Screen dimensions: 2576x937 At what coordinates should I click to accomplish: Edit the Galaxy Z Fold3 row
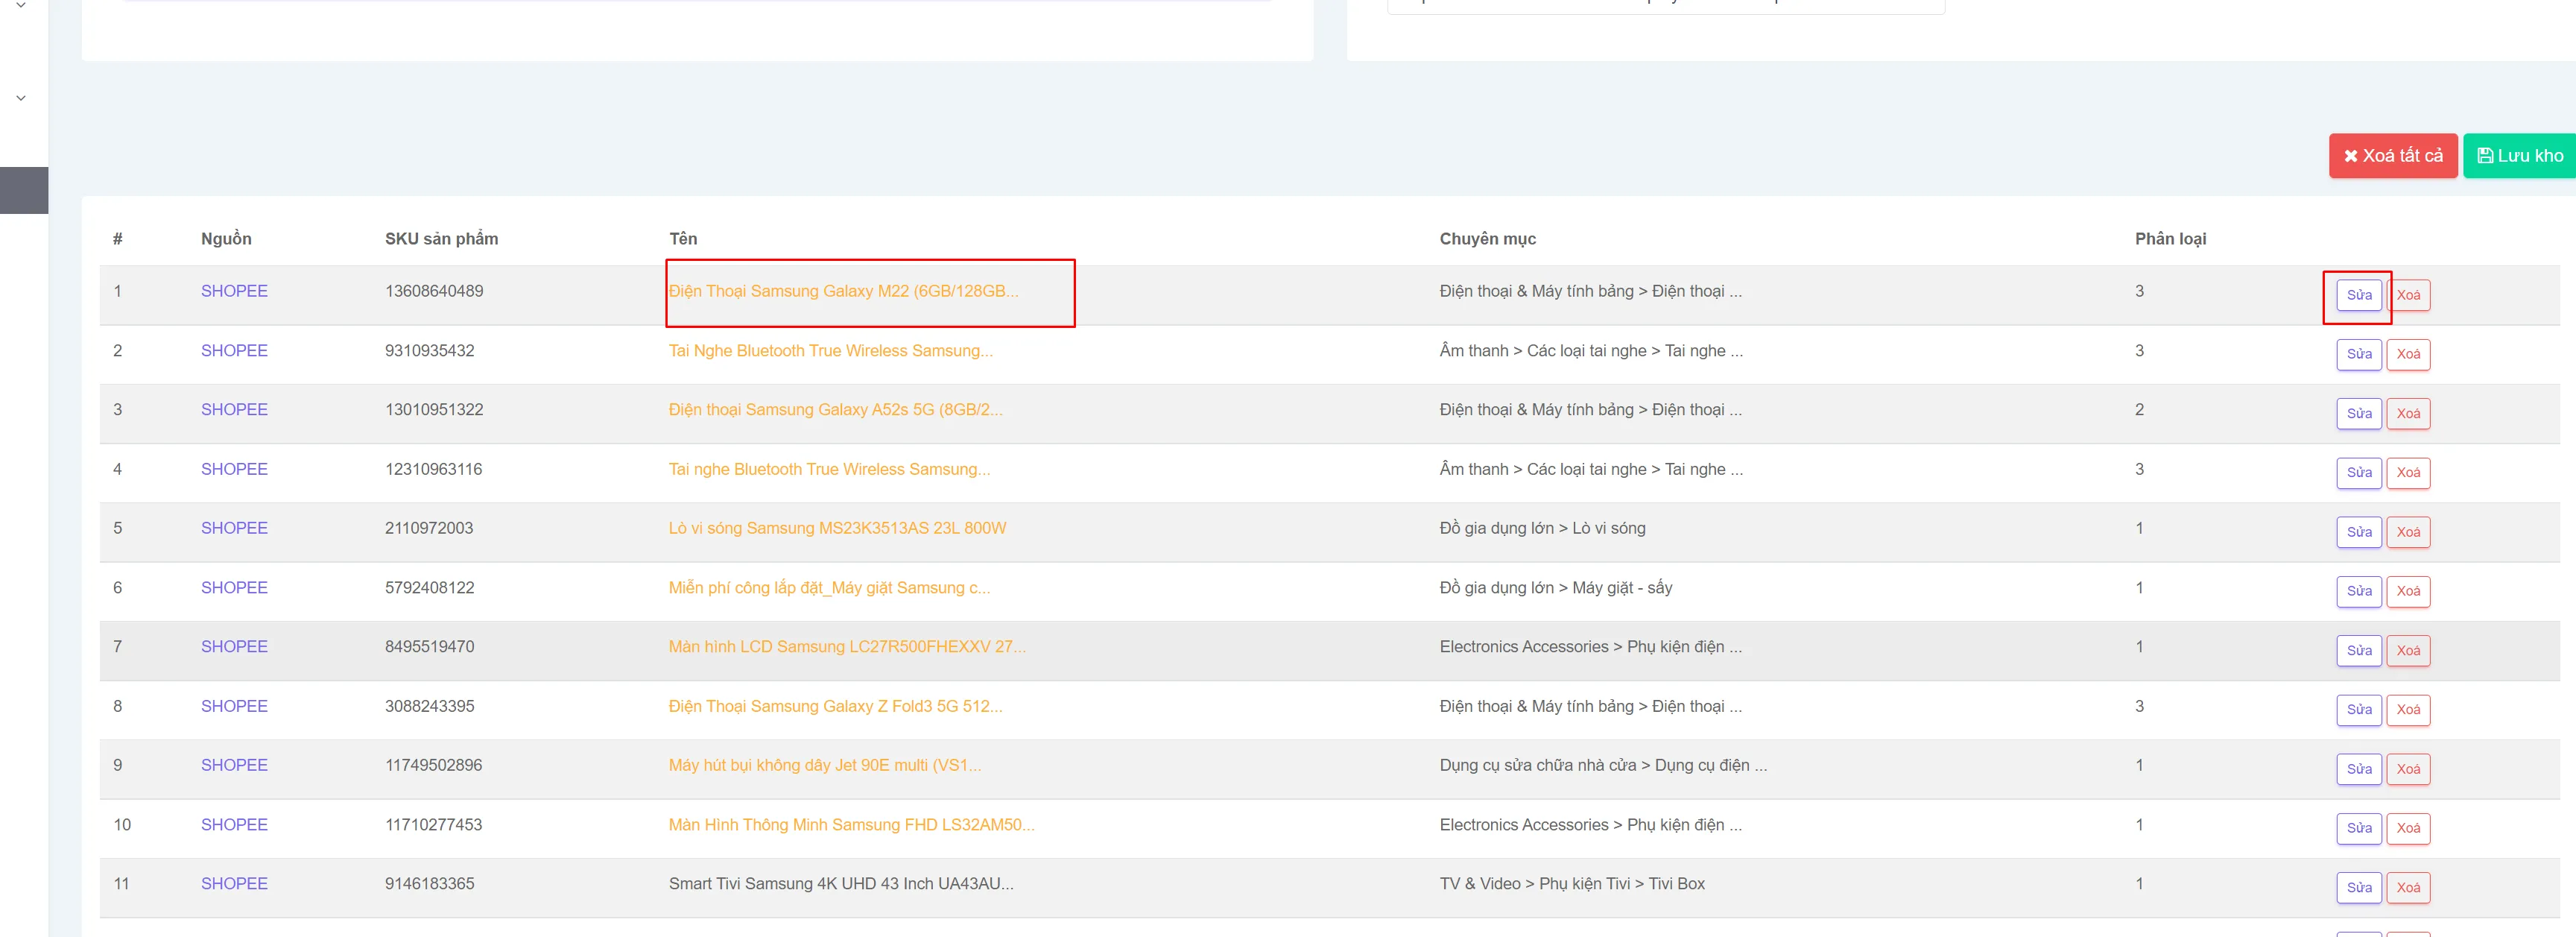[x=2359, y=709]
